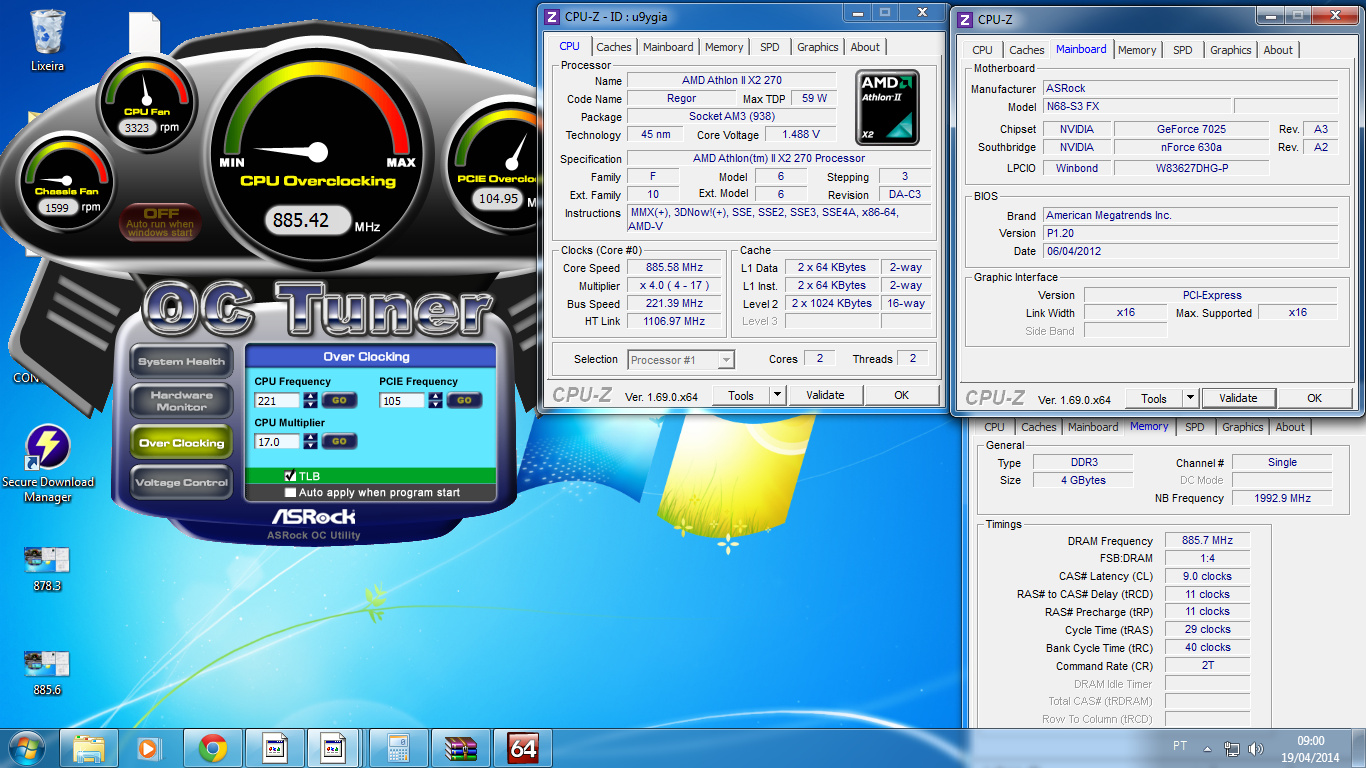Click the CPU Multiplier field showing 17.0

277,441
